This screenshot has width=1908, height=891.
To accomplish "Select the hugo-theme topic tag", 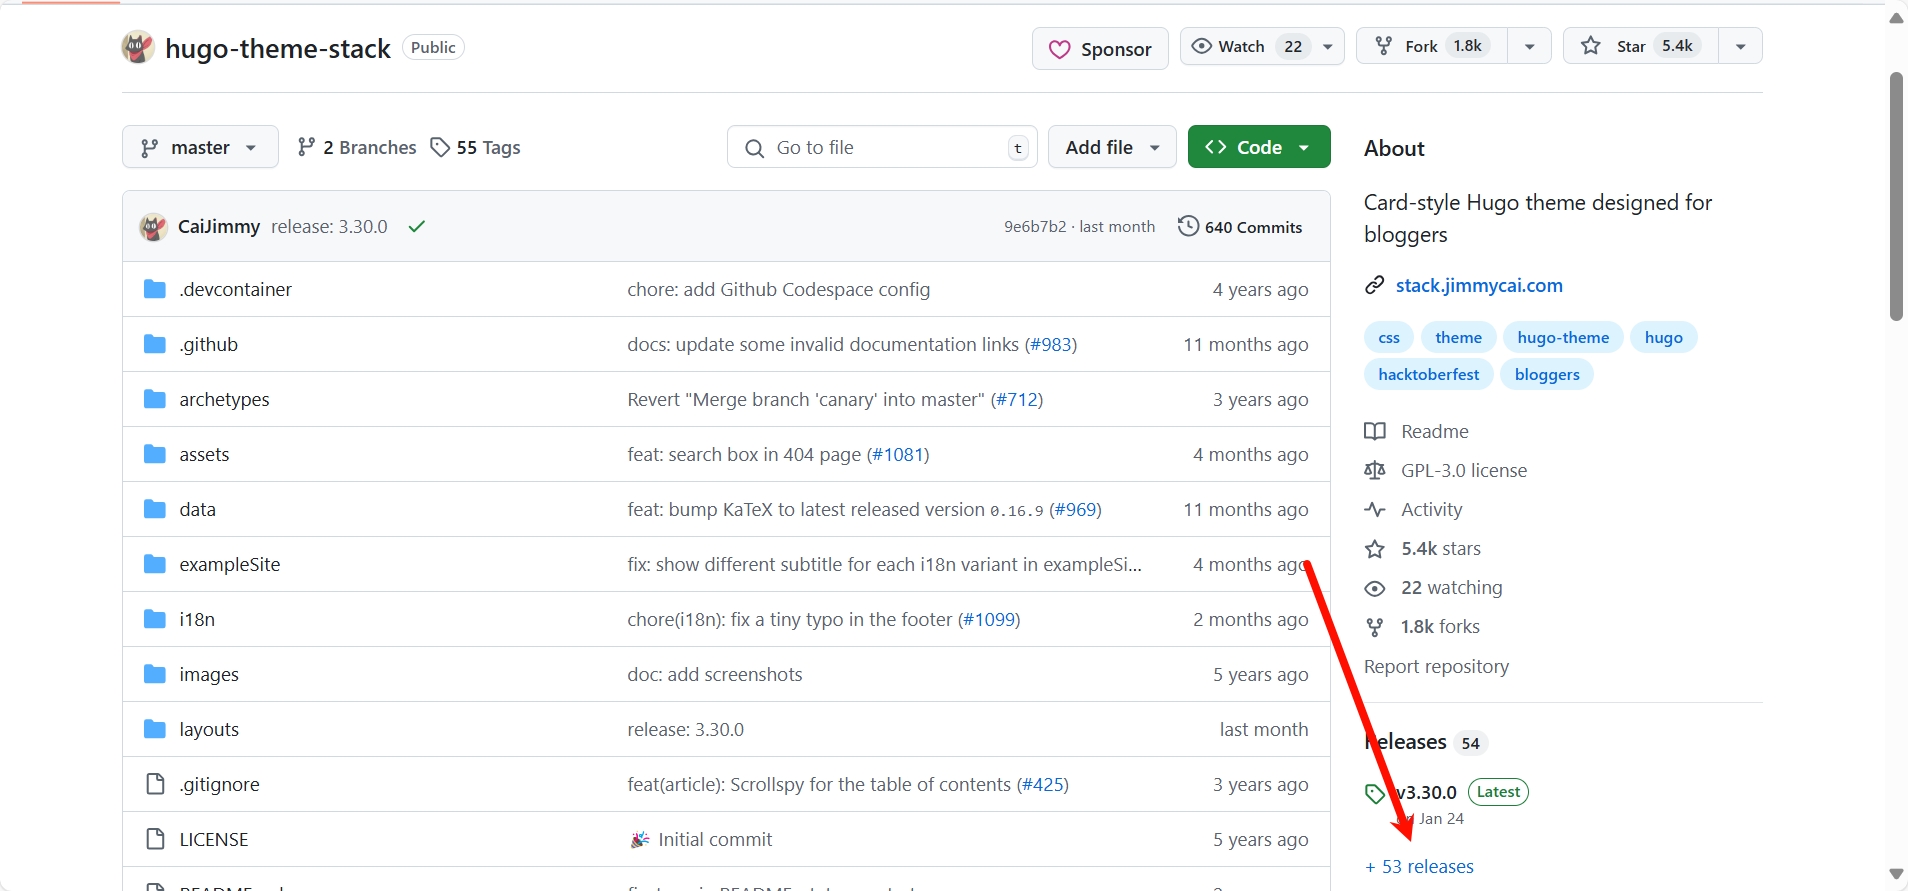I will [x=1563, y=338].
